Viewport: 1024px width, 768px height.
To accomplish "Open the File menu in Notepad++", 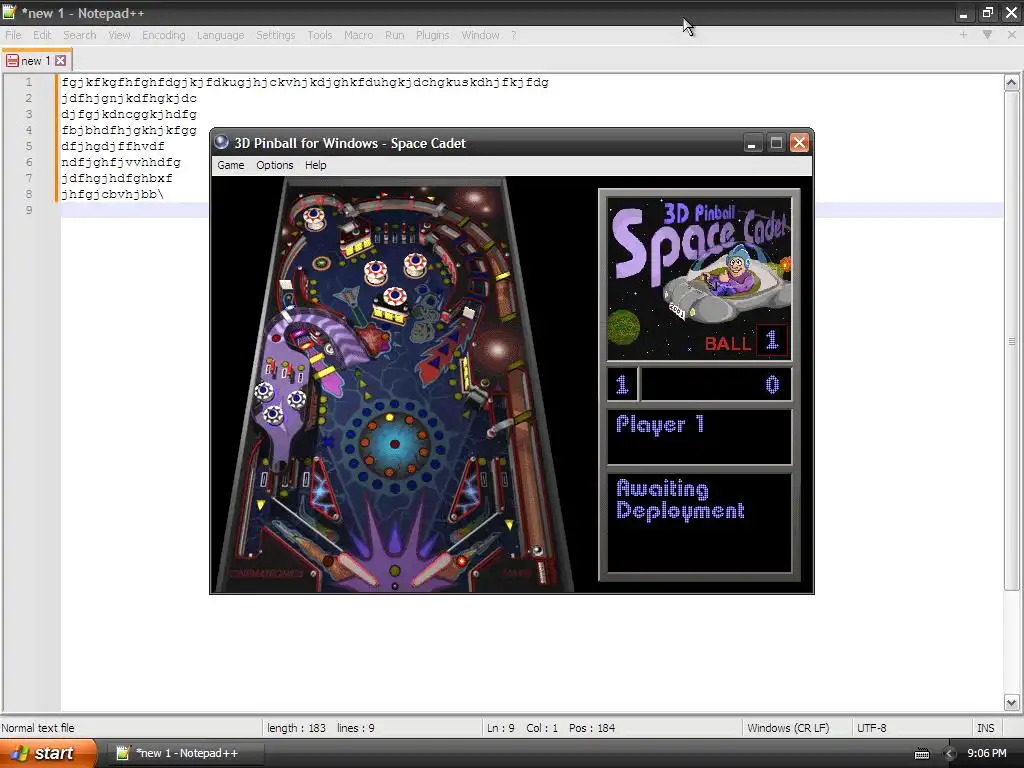I will click(13, 35).
